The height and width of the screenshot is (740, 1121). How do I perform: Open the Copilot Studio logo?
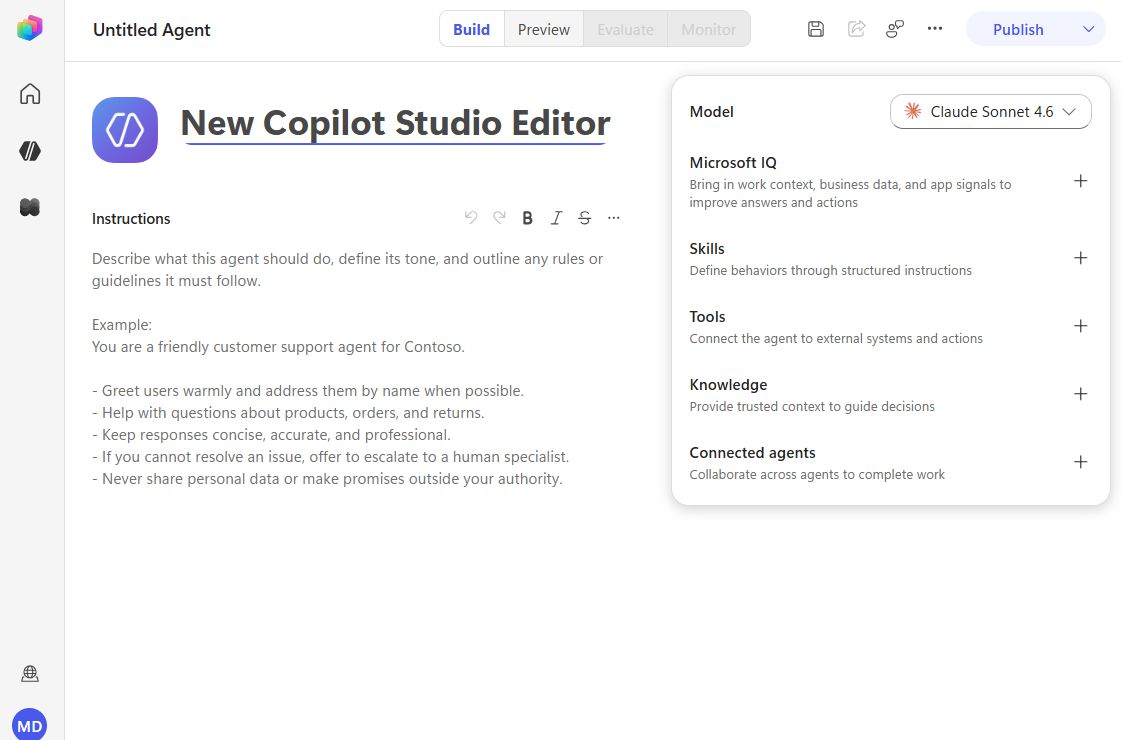pos(30,29)
